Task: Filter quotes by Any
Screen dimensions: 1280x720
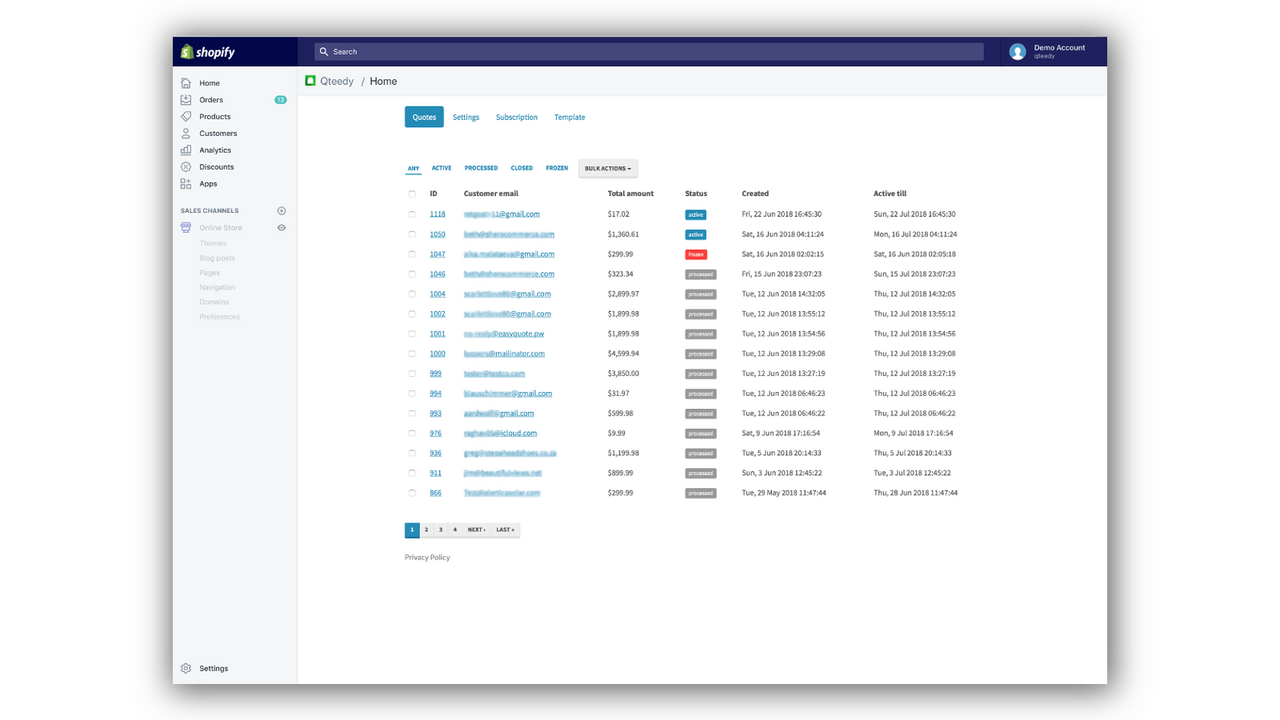Action: pyautogui.click(x=413, y=168)
